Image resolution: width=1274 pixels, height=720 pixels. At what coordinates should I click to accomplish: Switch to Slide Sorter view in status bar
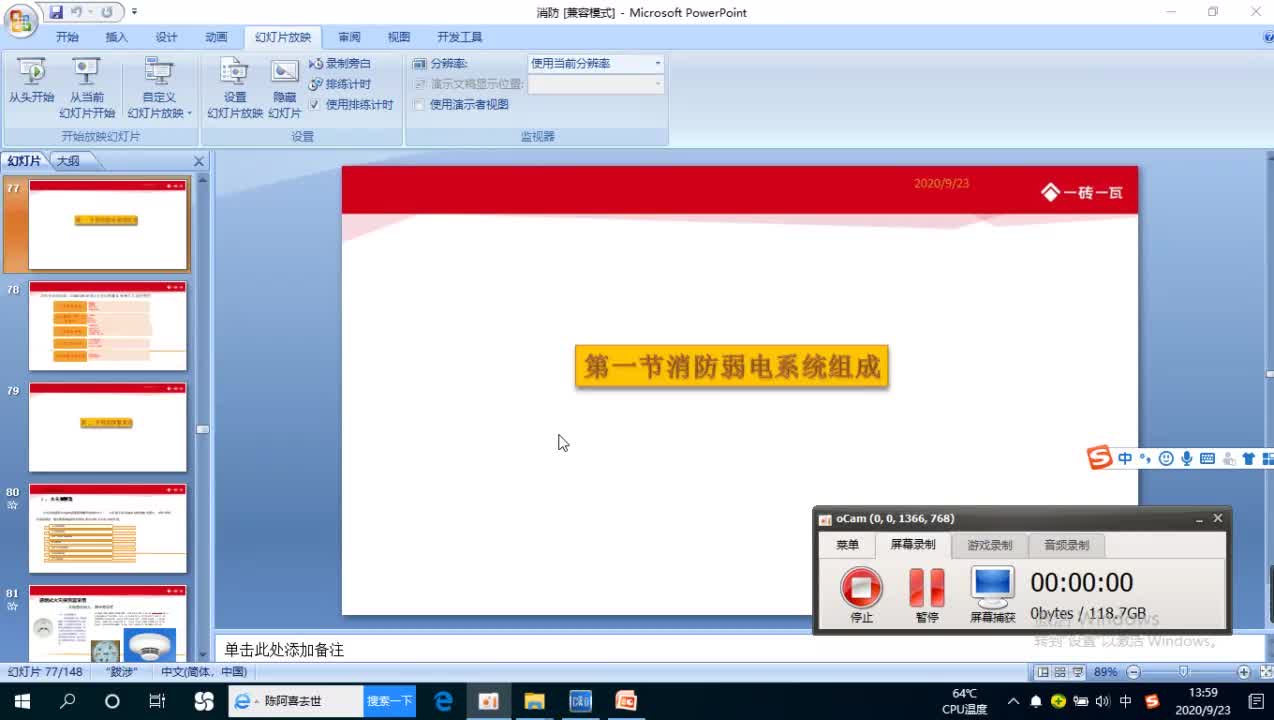click(1061, 672)
